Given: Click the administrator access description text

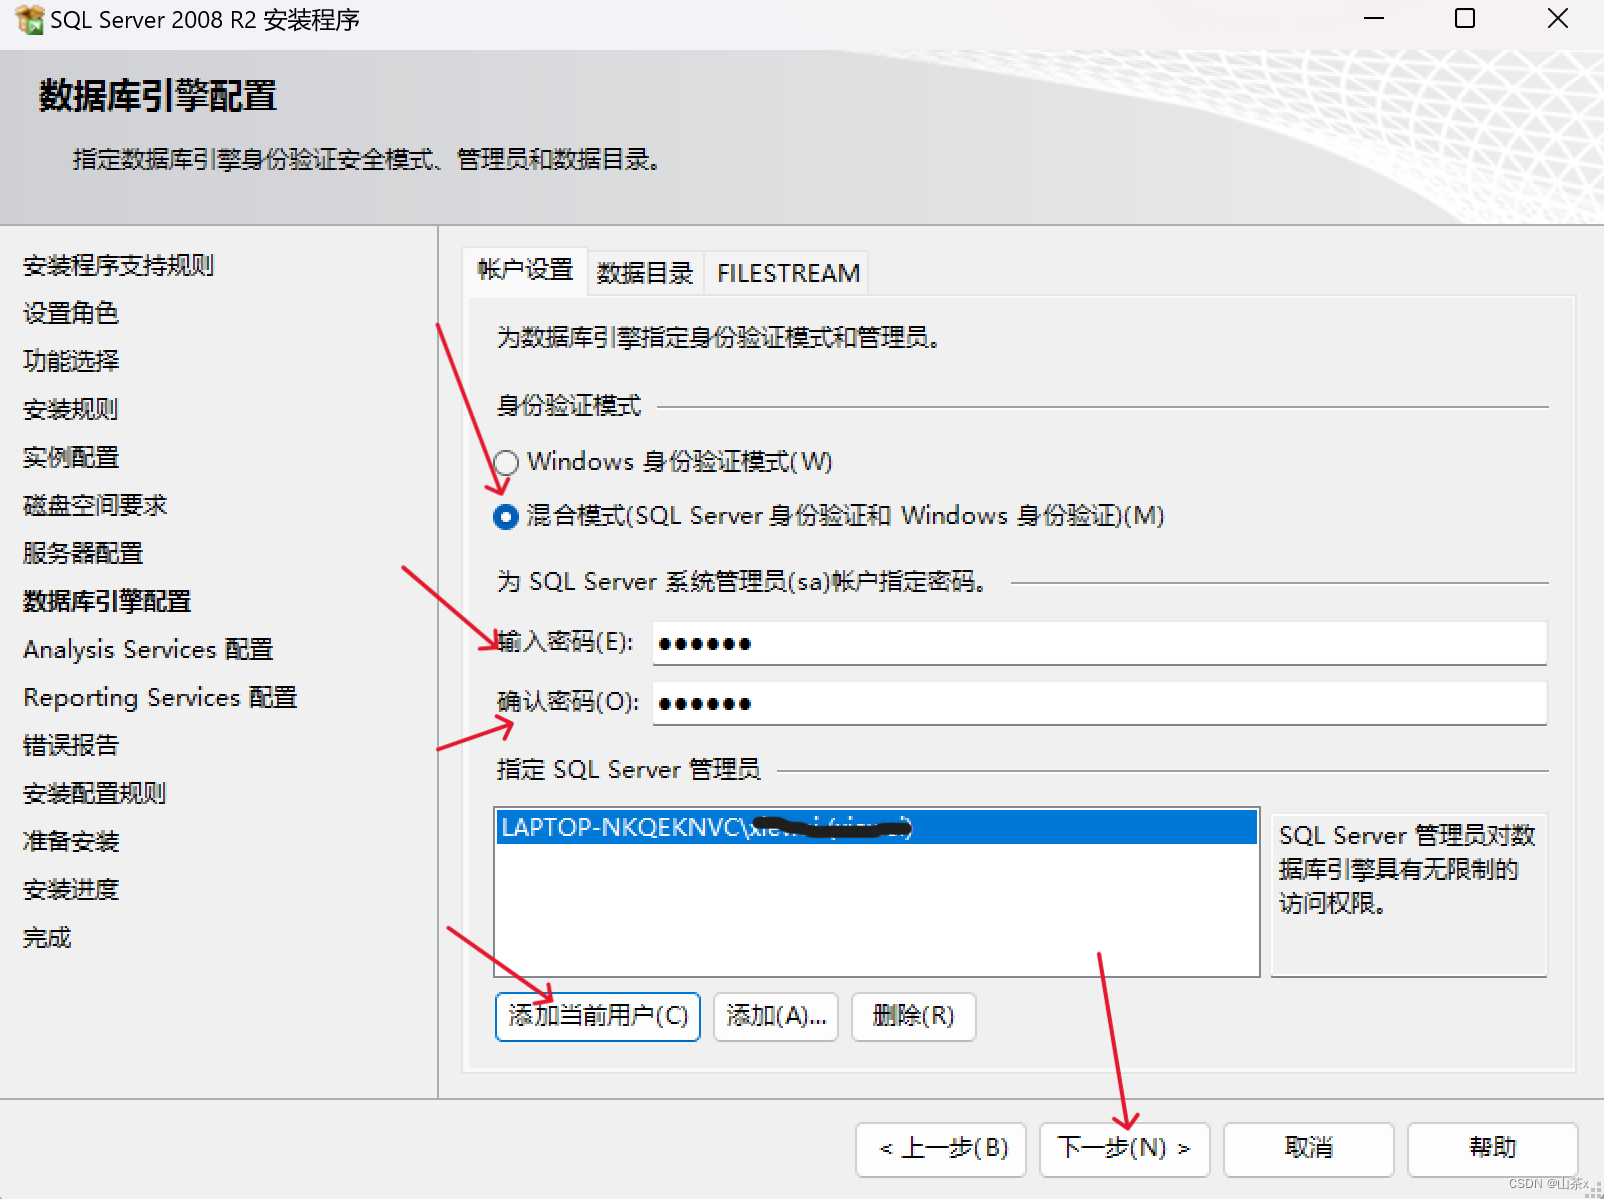Looking at the screenshot, I should (x=1407, y=869).
